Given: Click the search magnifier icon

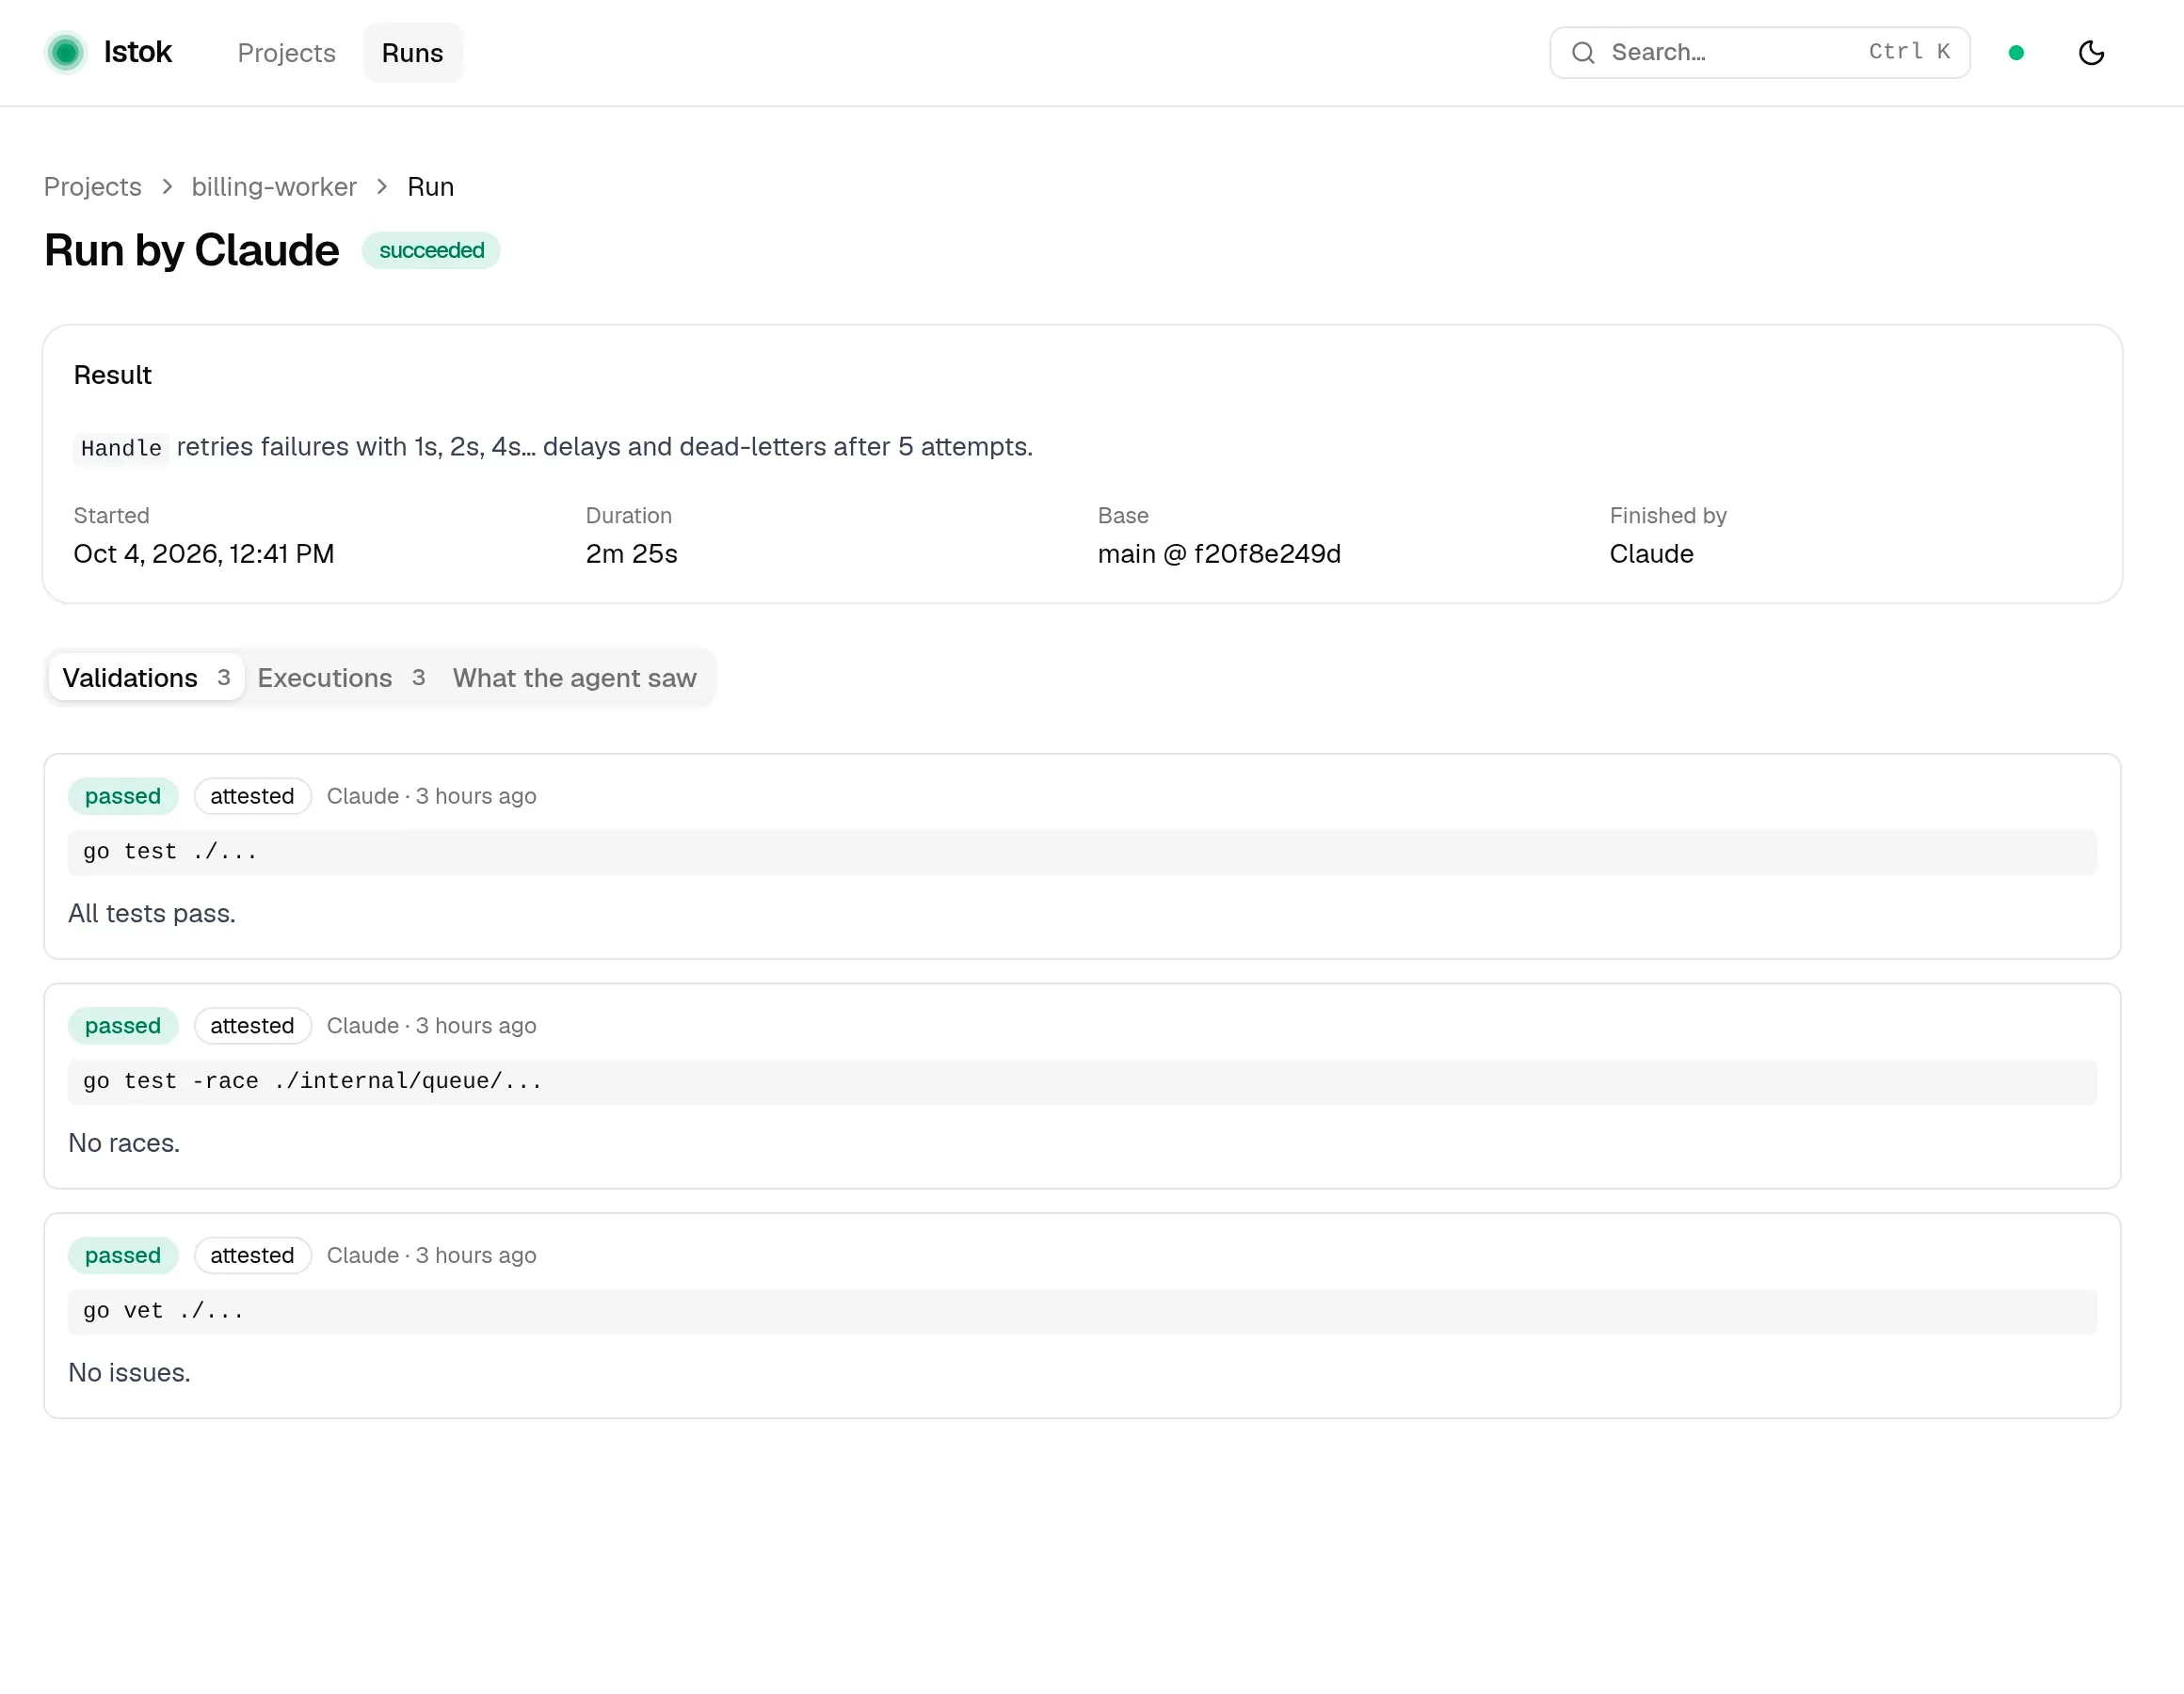Looking at the screenshot, I should 1582,52.
